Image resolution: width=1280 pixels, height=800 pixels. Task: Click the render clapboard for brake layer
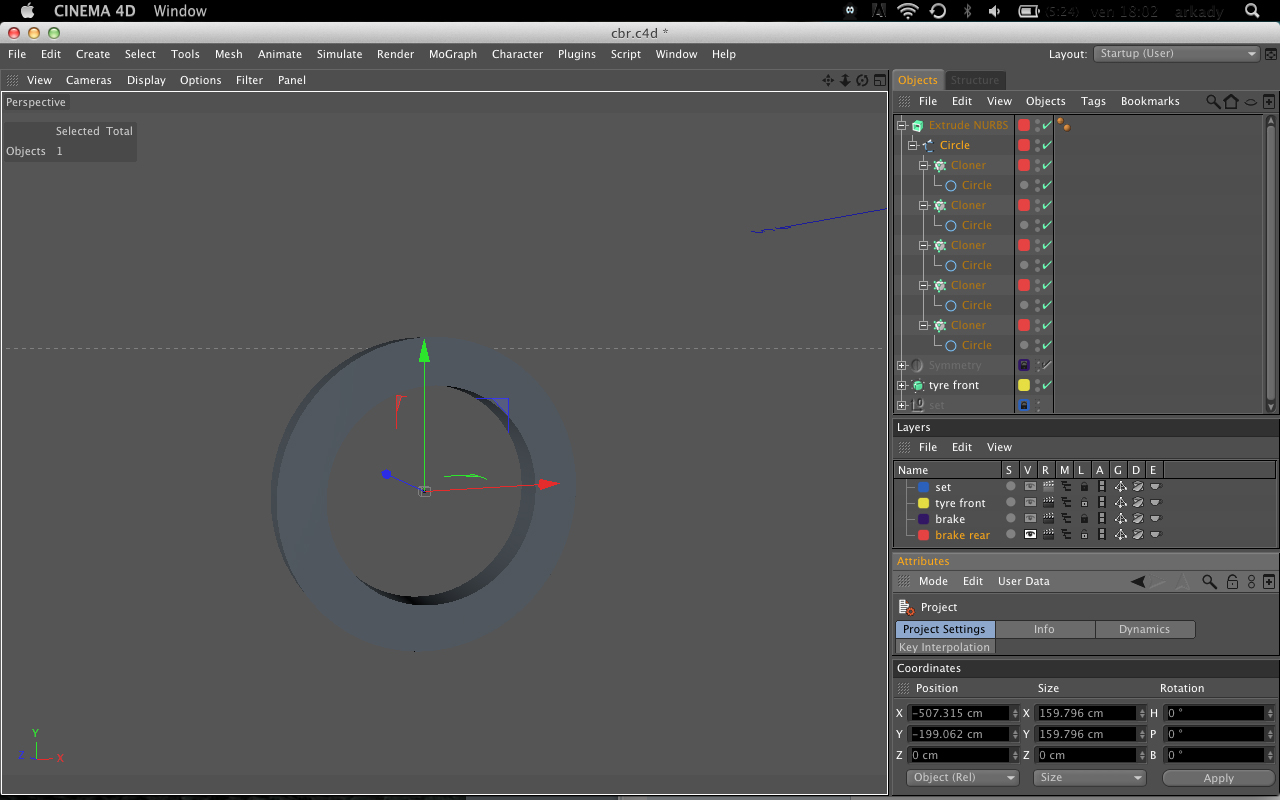[x=1048, y=519]
